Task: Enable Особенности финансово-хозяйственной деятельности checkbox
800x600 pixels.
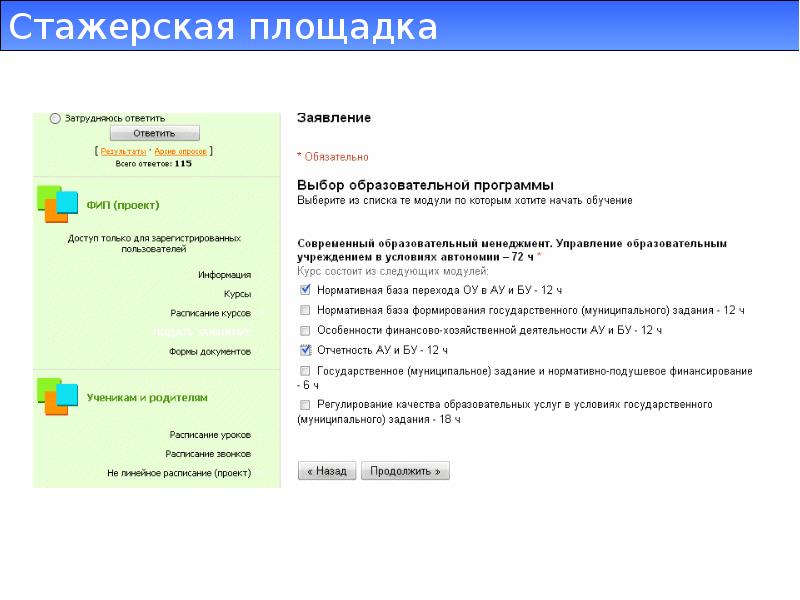Action: click(305, 330)
